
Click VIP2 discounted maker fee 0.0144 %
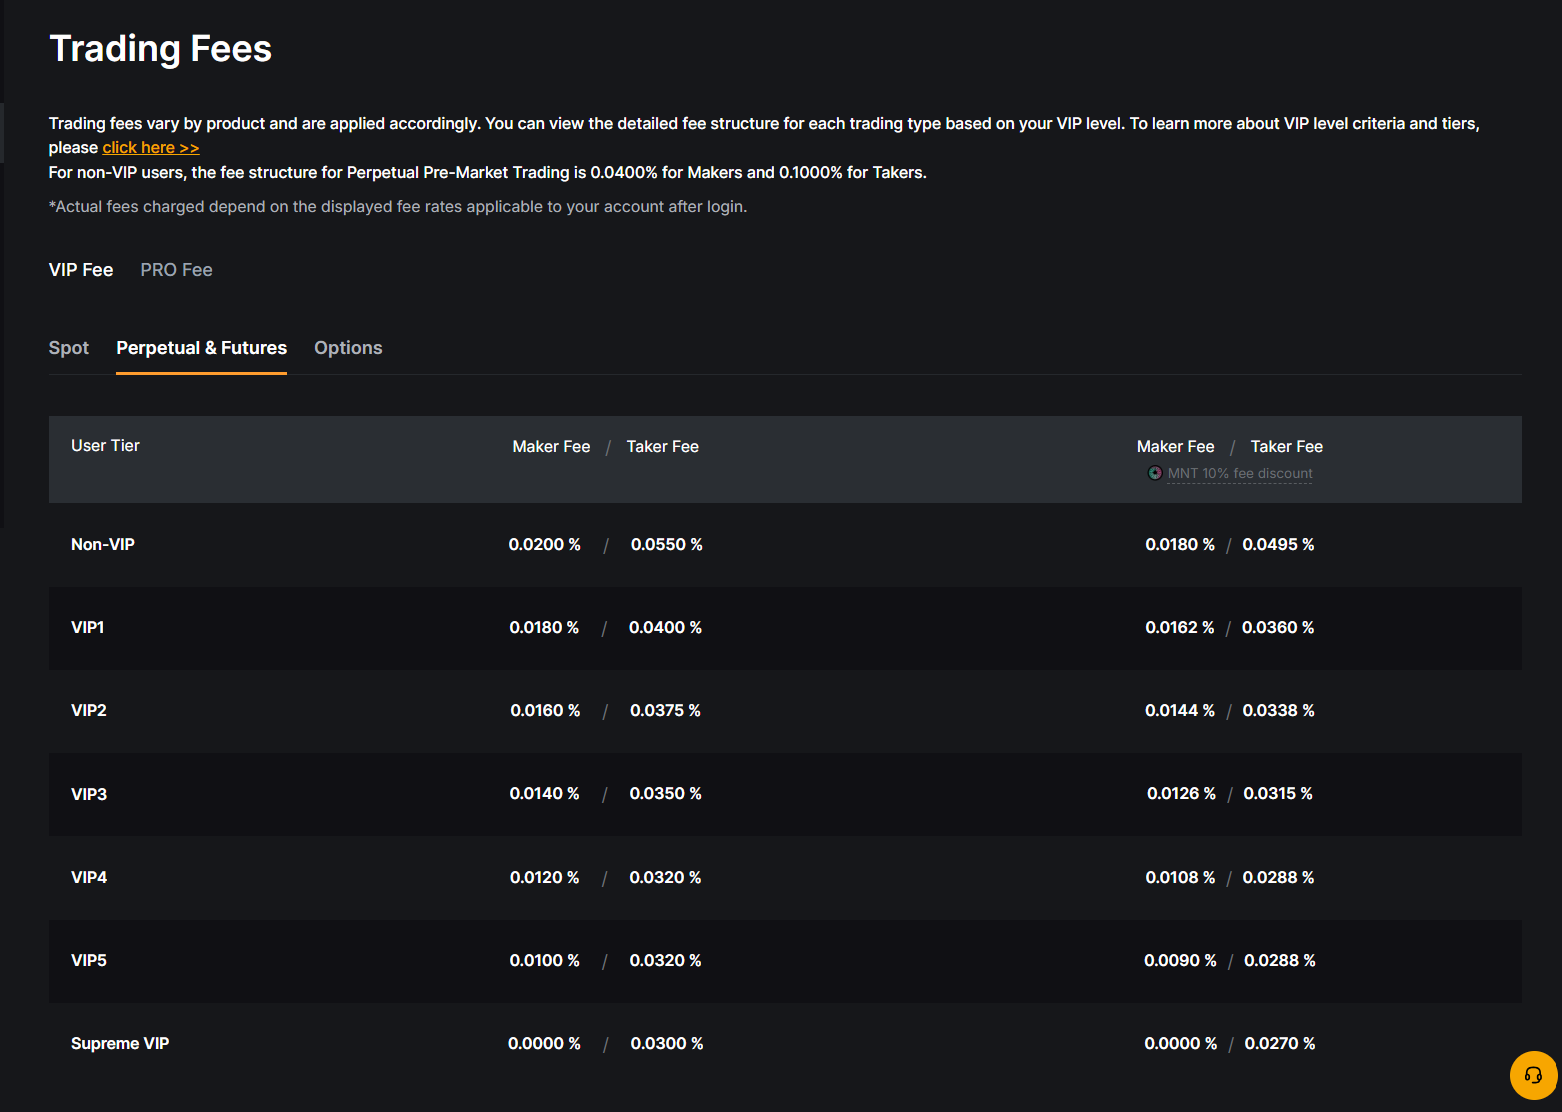coord(1180,711)
